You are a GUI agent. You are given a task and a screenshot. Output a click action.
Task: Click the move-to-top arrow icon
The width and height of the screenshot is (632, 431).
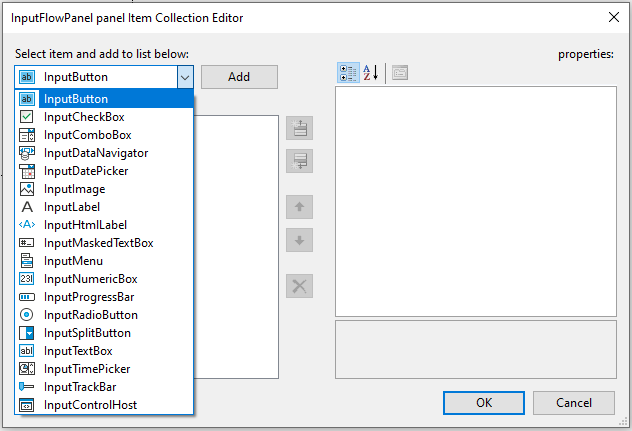[x=300, y=128]
